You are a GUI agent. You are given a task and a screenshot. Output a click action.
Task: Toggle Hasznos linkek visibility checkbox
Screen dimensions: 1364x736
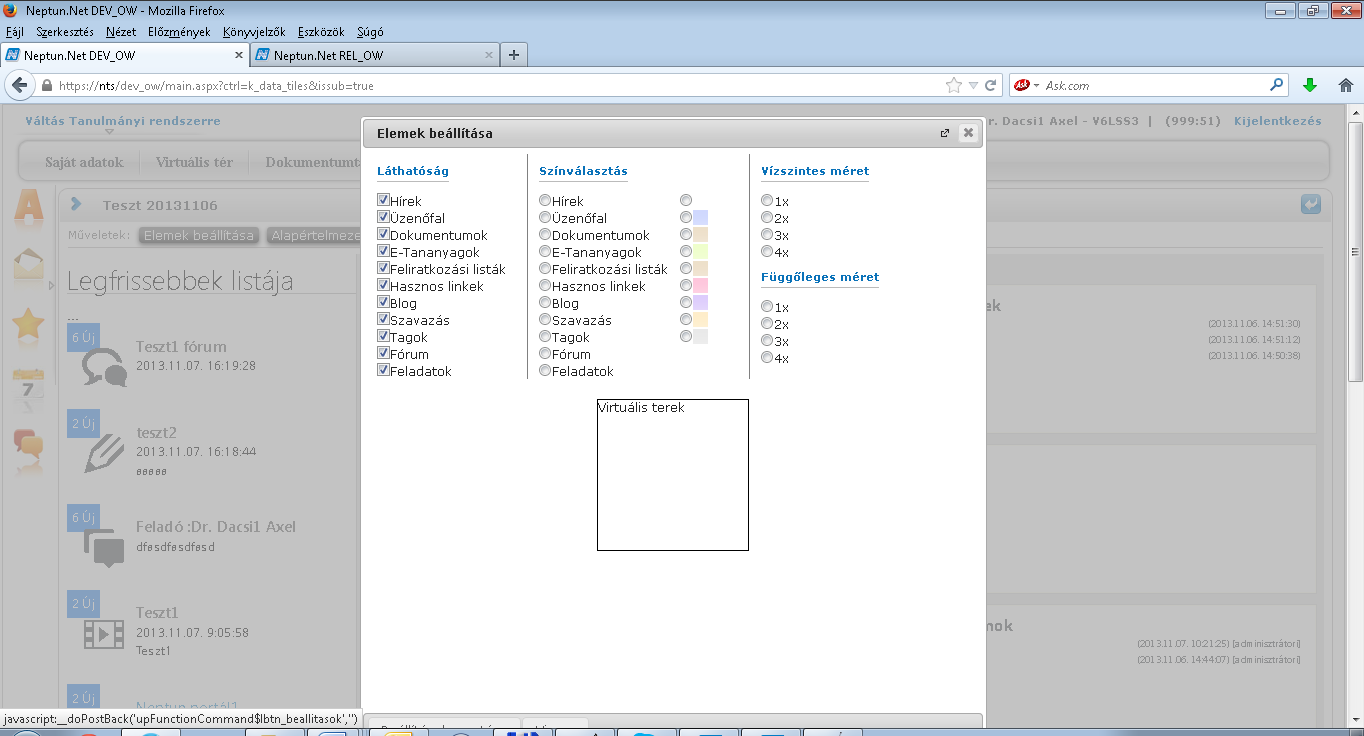click(383, 286)
